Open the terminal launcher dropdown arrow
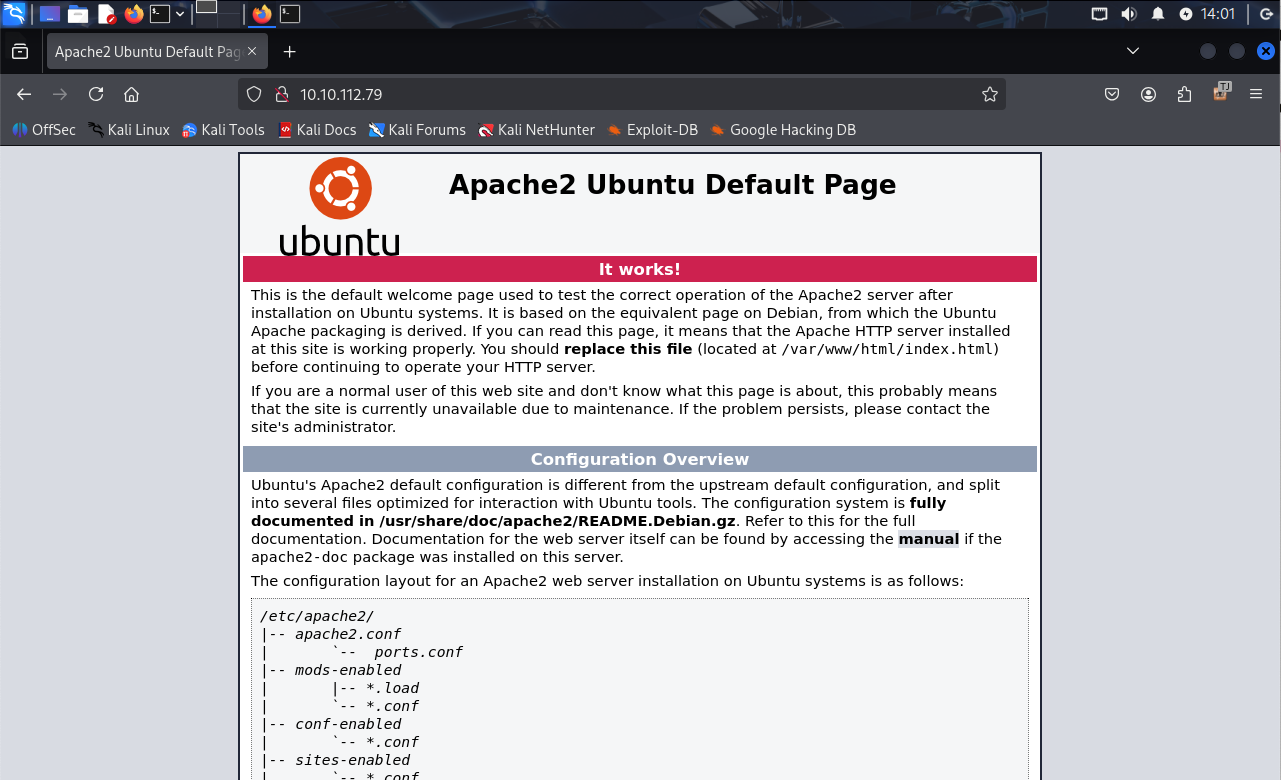Screen dimensions: 1281x780 [180, 14]
